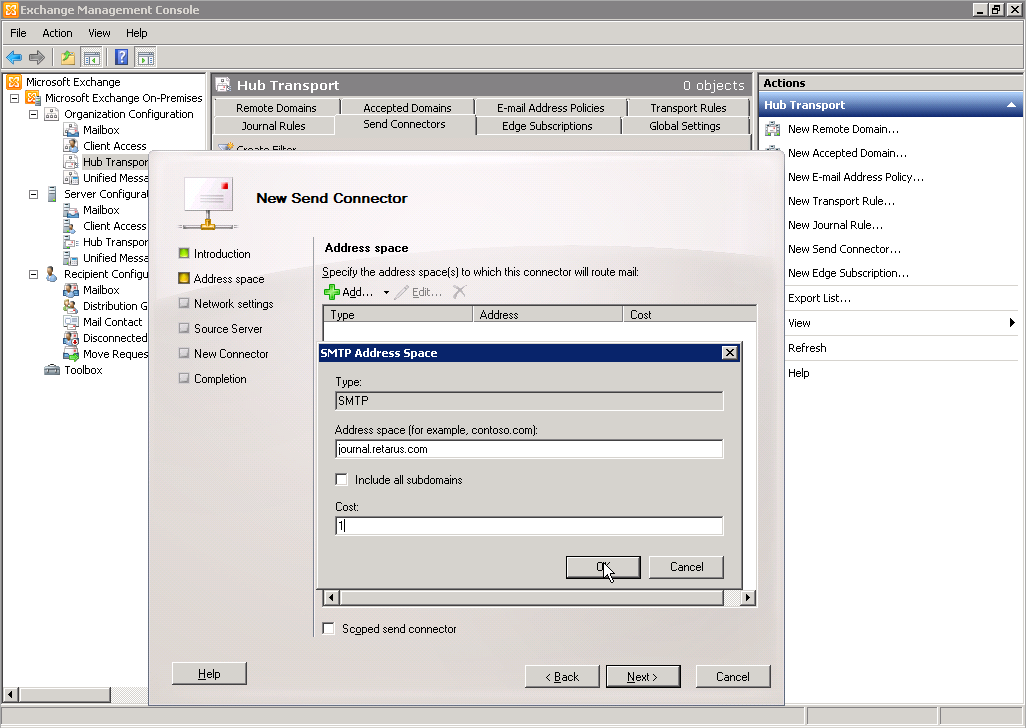Click the New Remote Domain icon

[x=773, y=129]
